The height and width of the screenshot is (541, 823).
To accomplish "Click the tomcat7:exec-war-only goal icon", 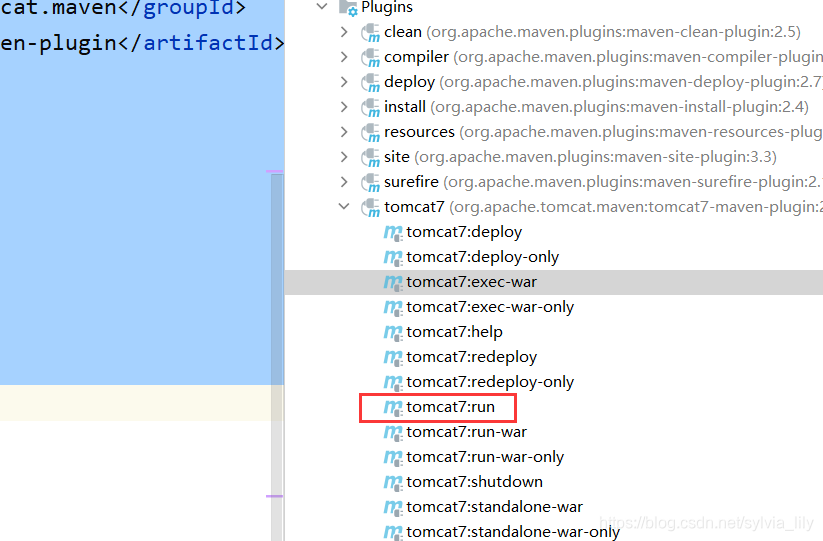I will tap(393, 307).
